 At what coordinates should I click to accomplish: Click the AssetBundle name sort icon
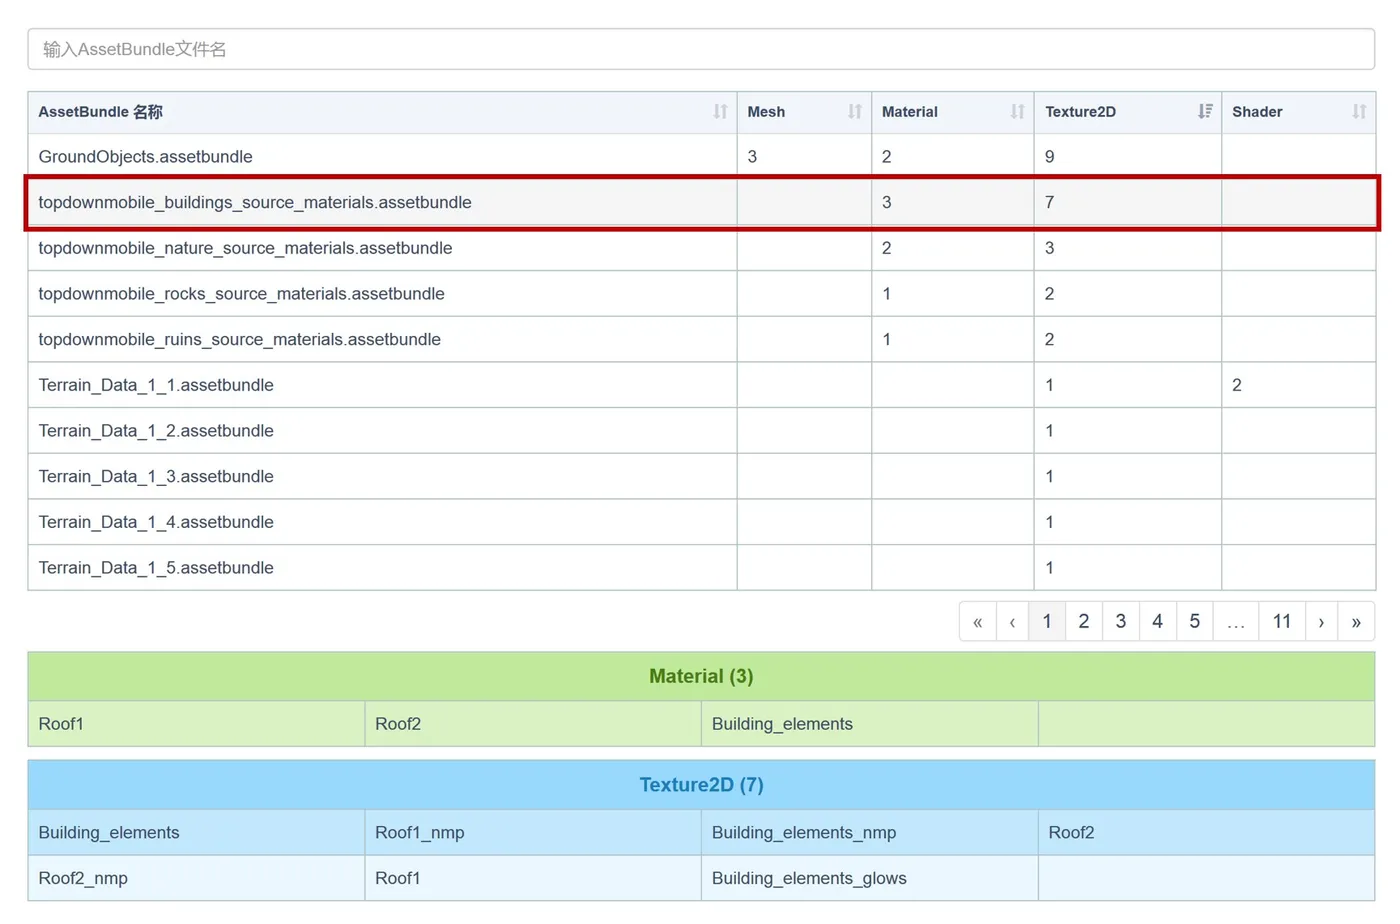click(720, 112)
